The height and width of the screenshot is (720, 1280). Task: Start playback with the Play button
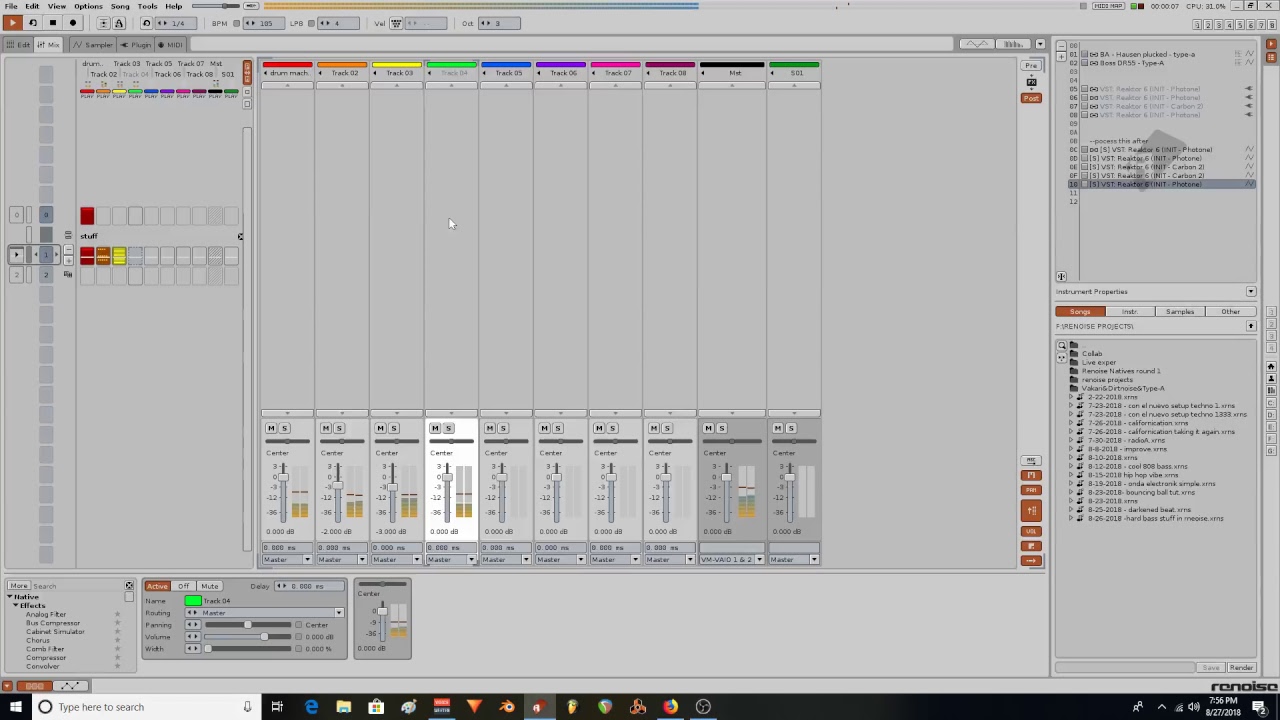[12, 22]
